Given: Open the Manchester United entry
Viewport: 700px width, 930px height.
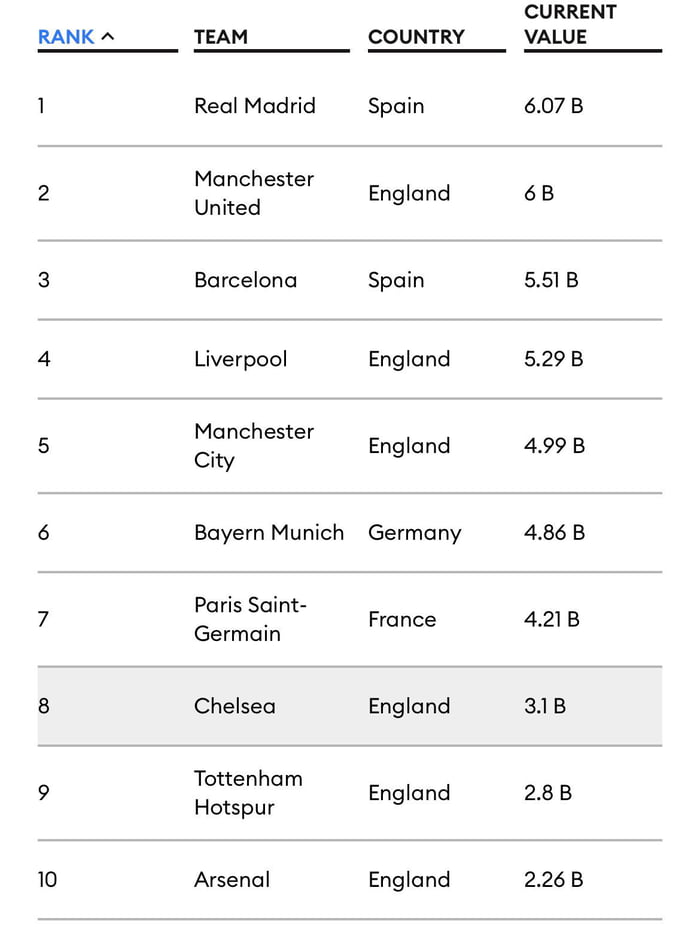Looking at the screenshot, I should [254, 193].
